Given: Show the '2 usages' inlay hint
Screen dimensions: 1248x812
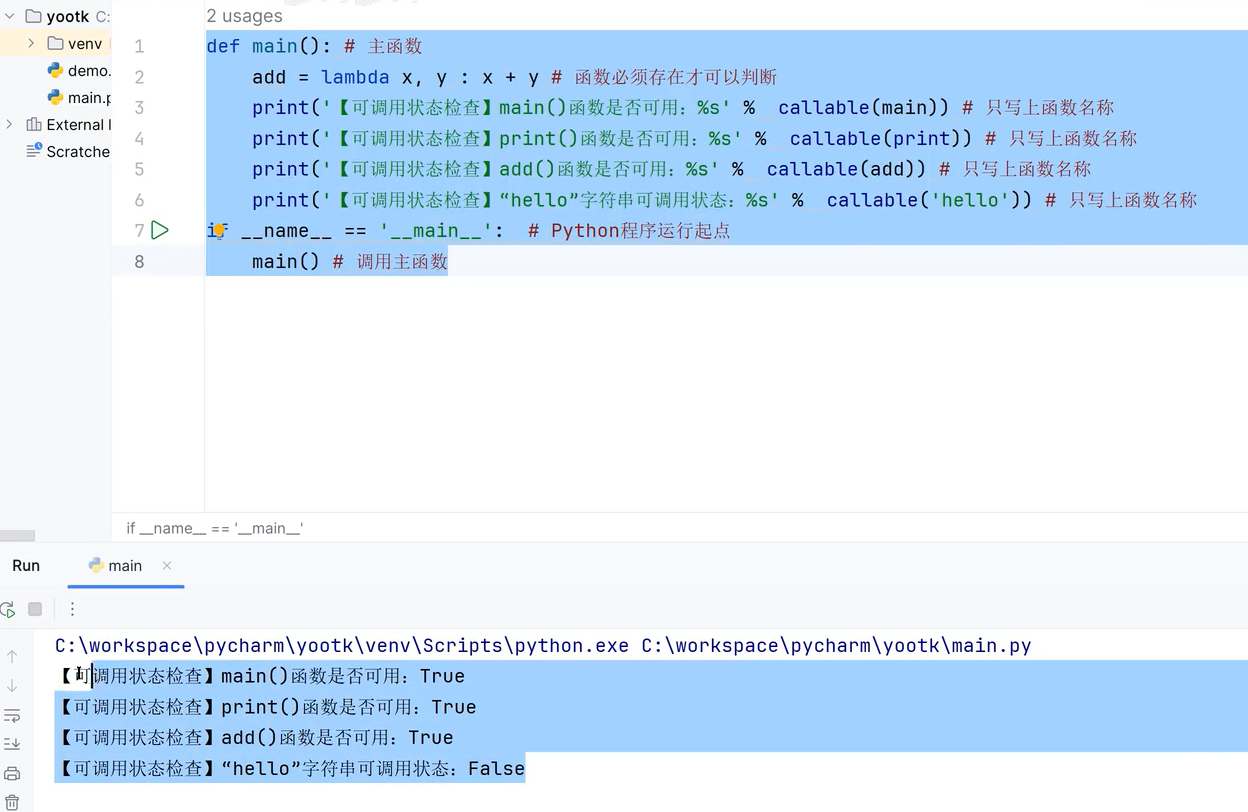Looking at the screenshot, I should click(x=244, y=16).
